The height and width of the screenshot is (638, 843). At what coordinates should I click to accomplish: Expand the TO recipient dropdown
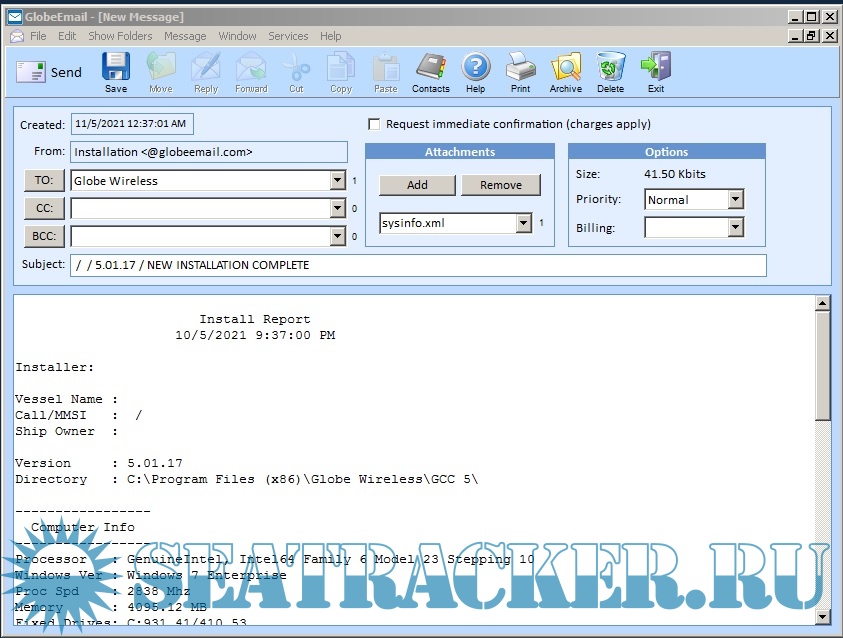click(x=337, y=181)
